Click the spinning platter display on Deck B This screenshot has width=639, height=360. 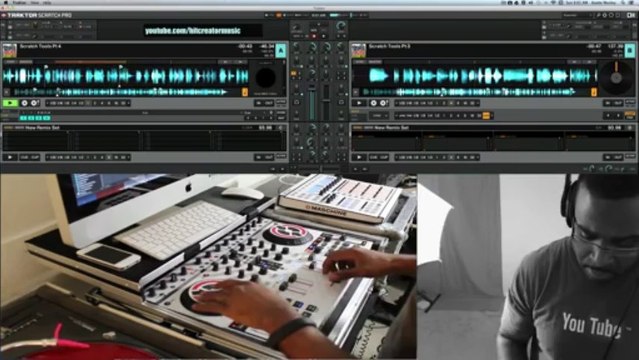click(x=616, y=77)
